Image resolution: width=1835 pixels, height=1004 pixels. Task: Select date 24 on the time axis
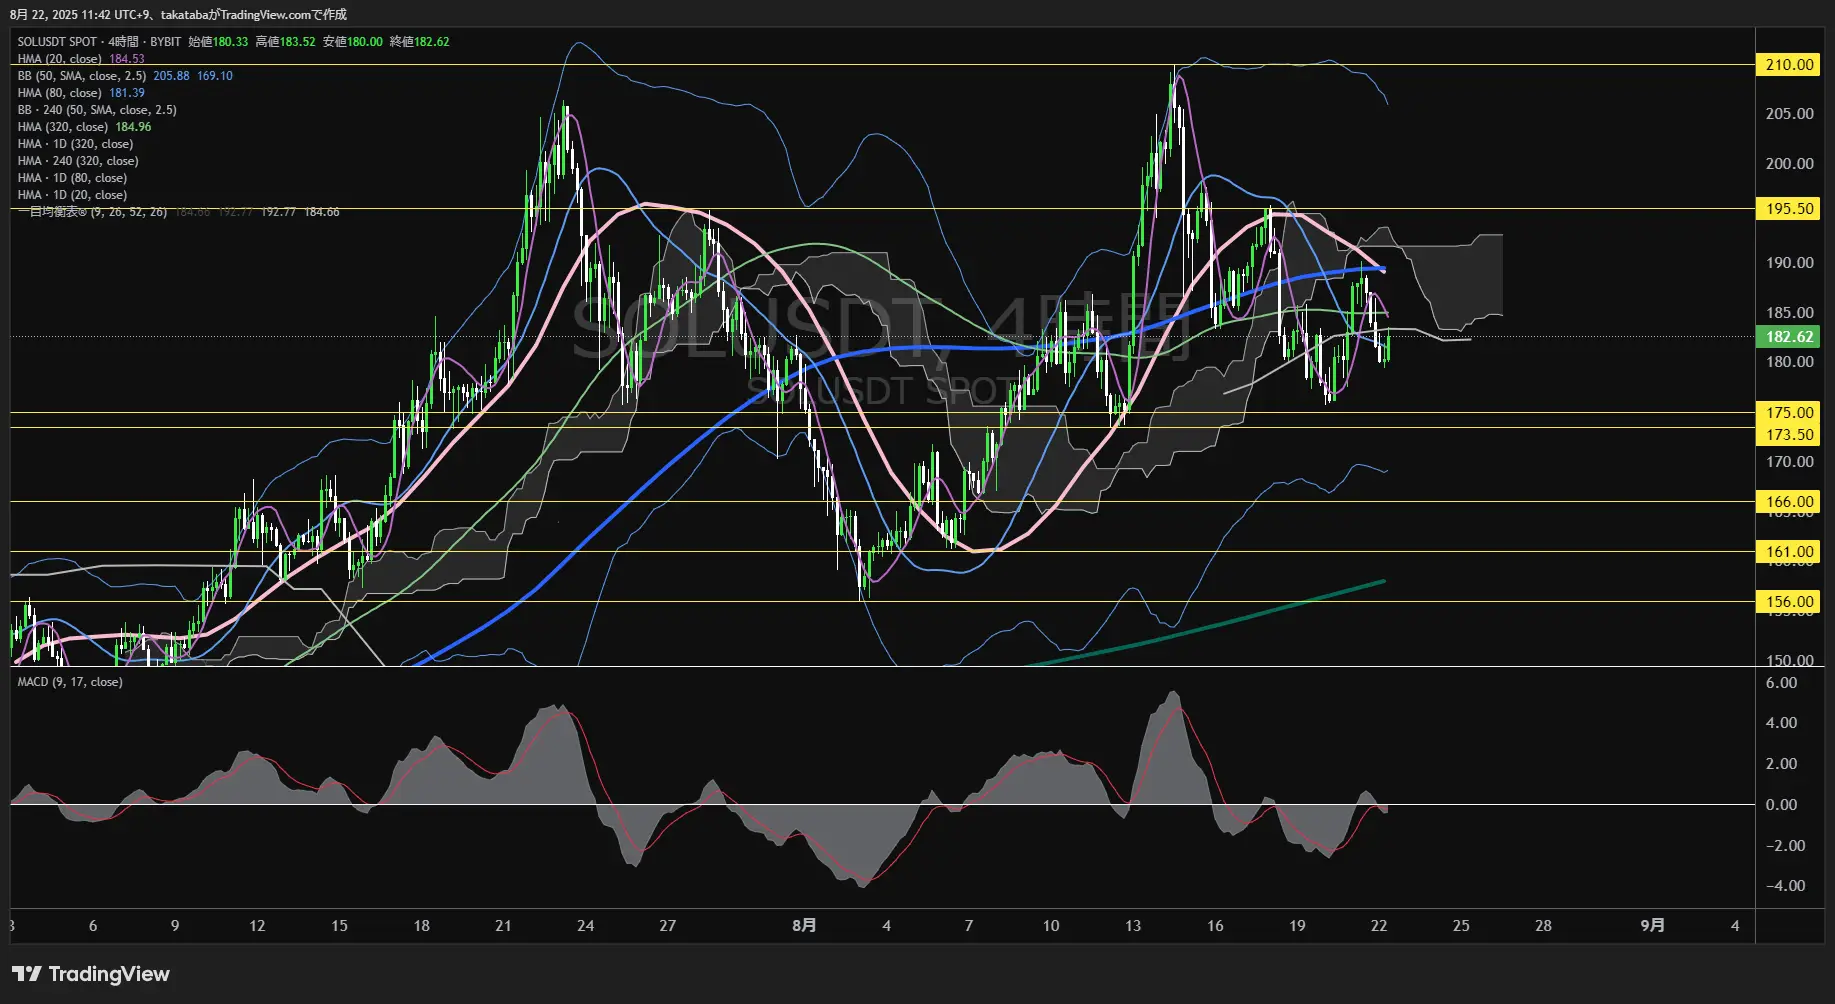point(586,926)
